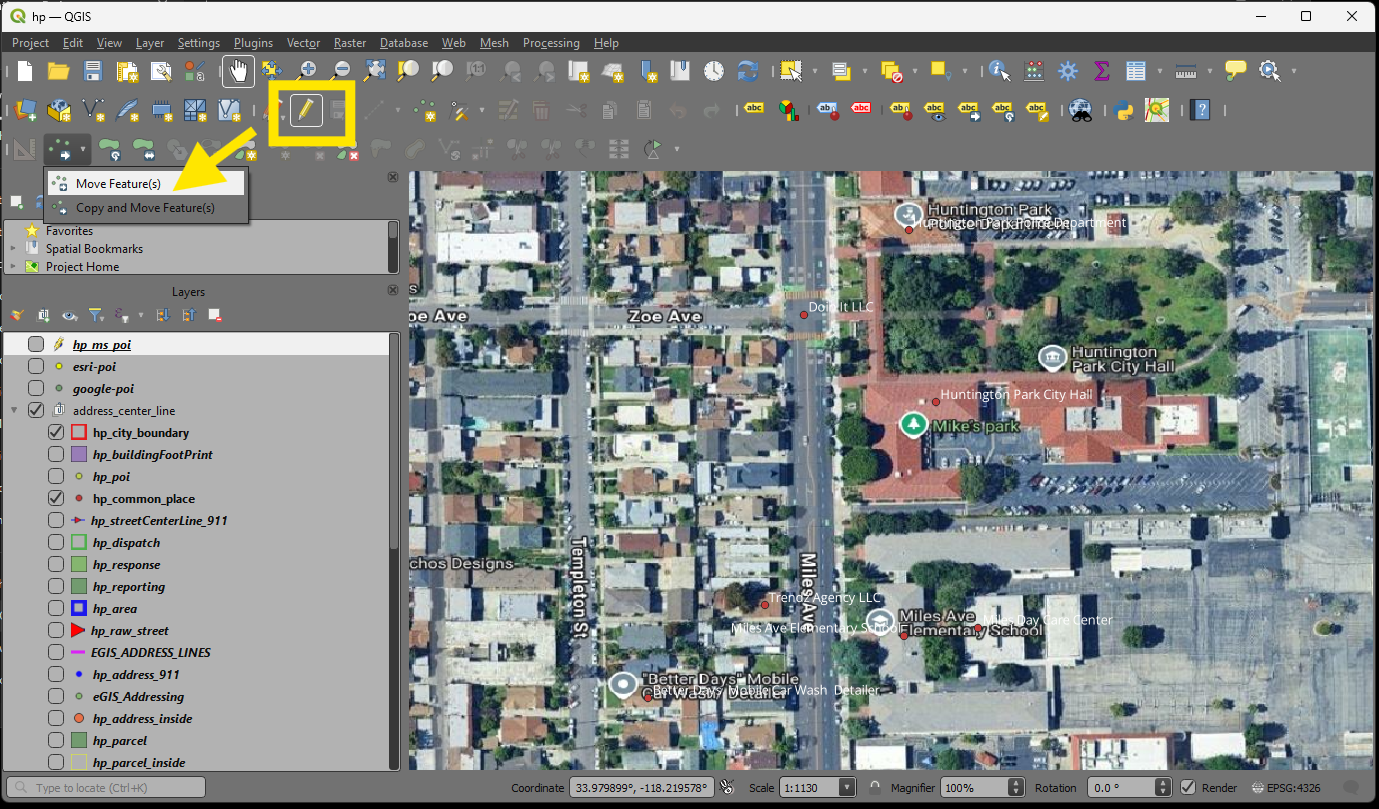Click the Refresh map icon
Screen dimensions: 1379x809
coord(747,71)
